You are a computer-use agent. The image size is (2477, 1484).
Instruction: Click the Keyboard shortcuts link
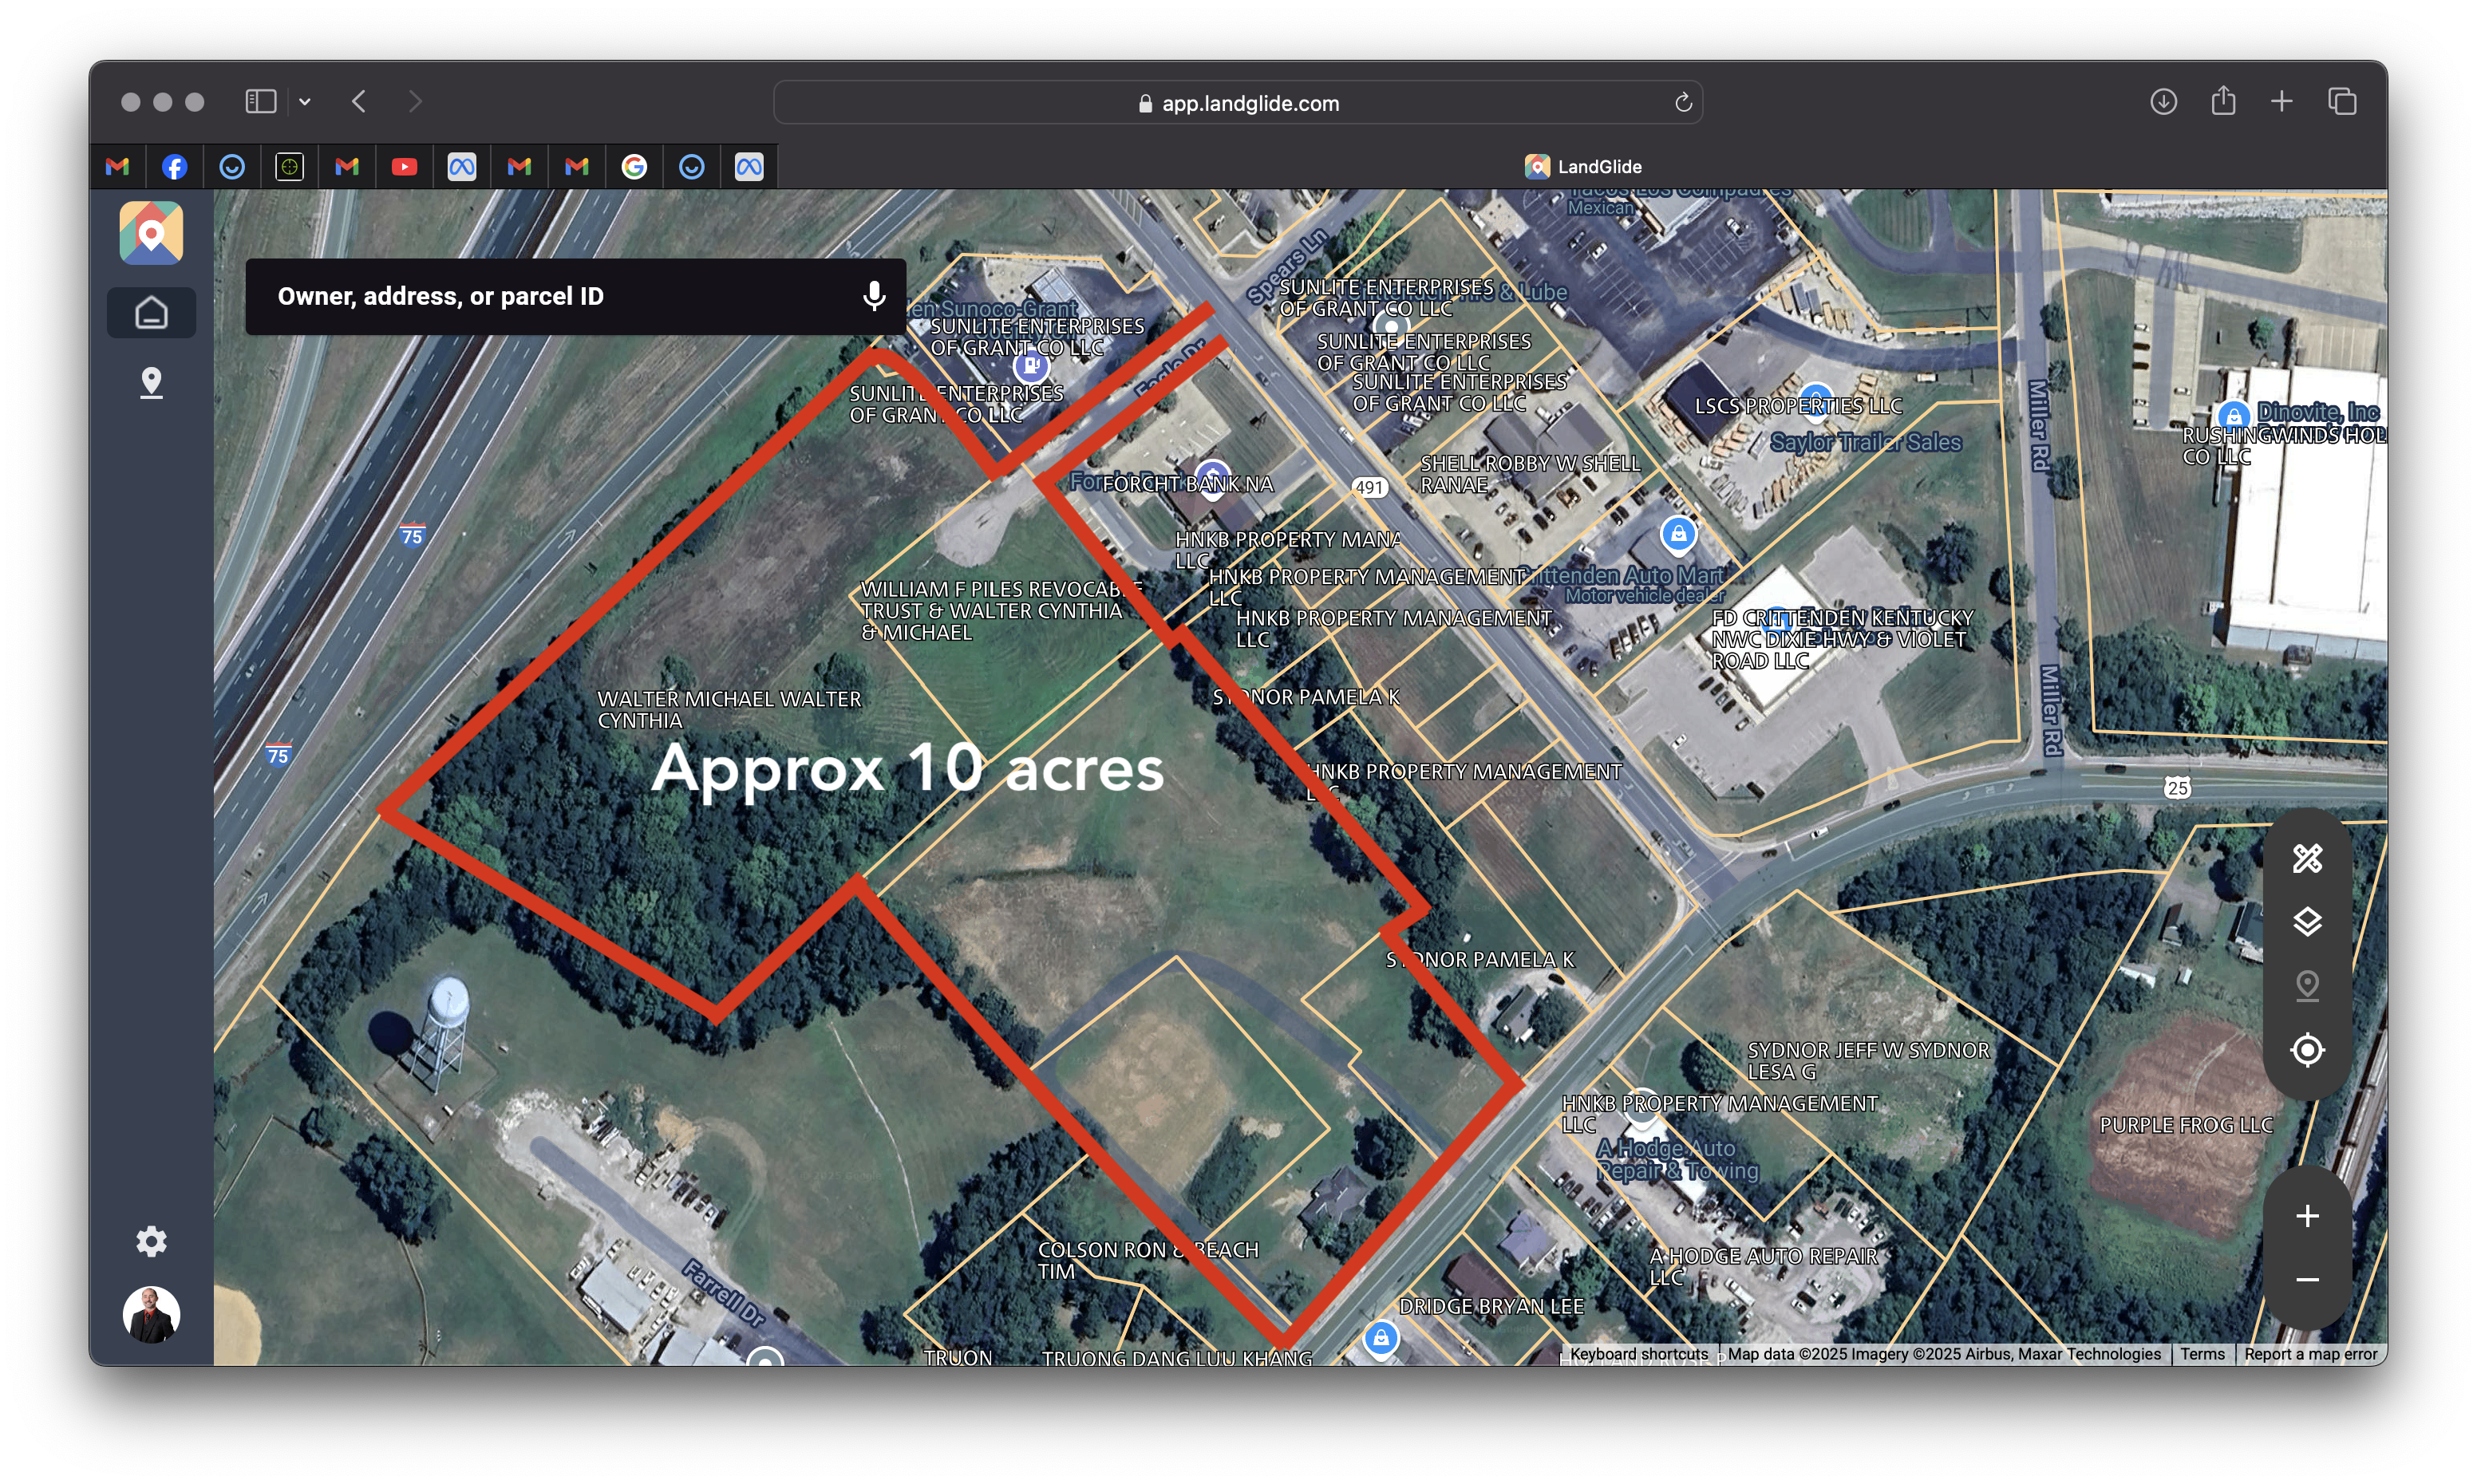[x=1638, y=1354]
